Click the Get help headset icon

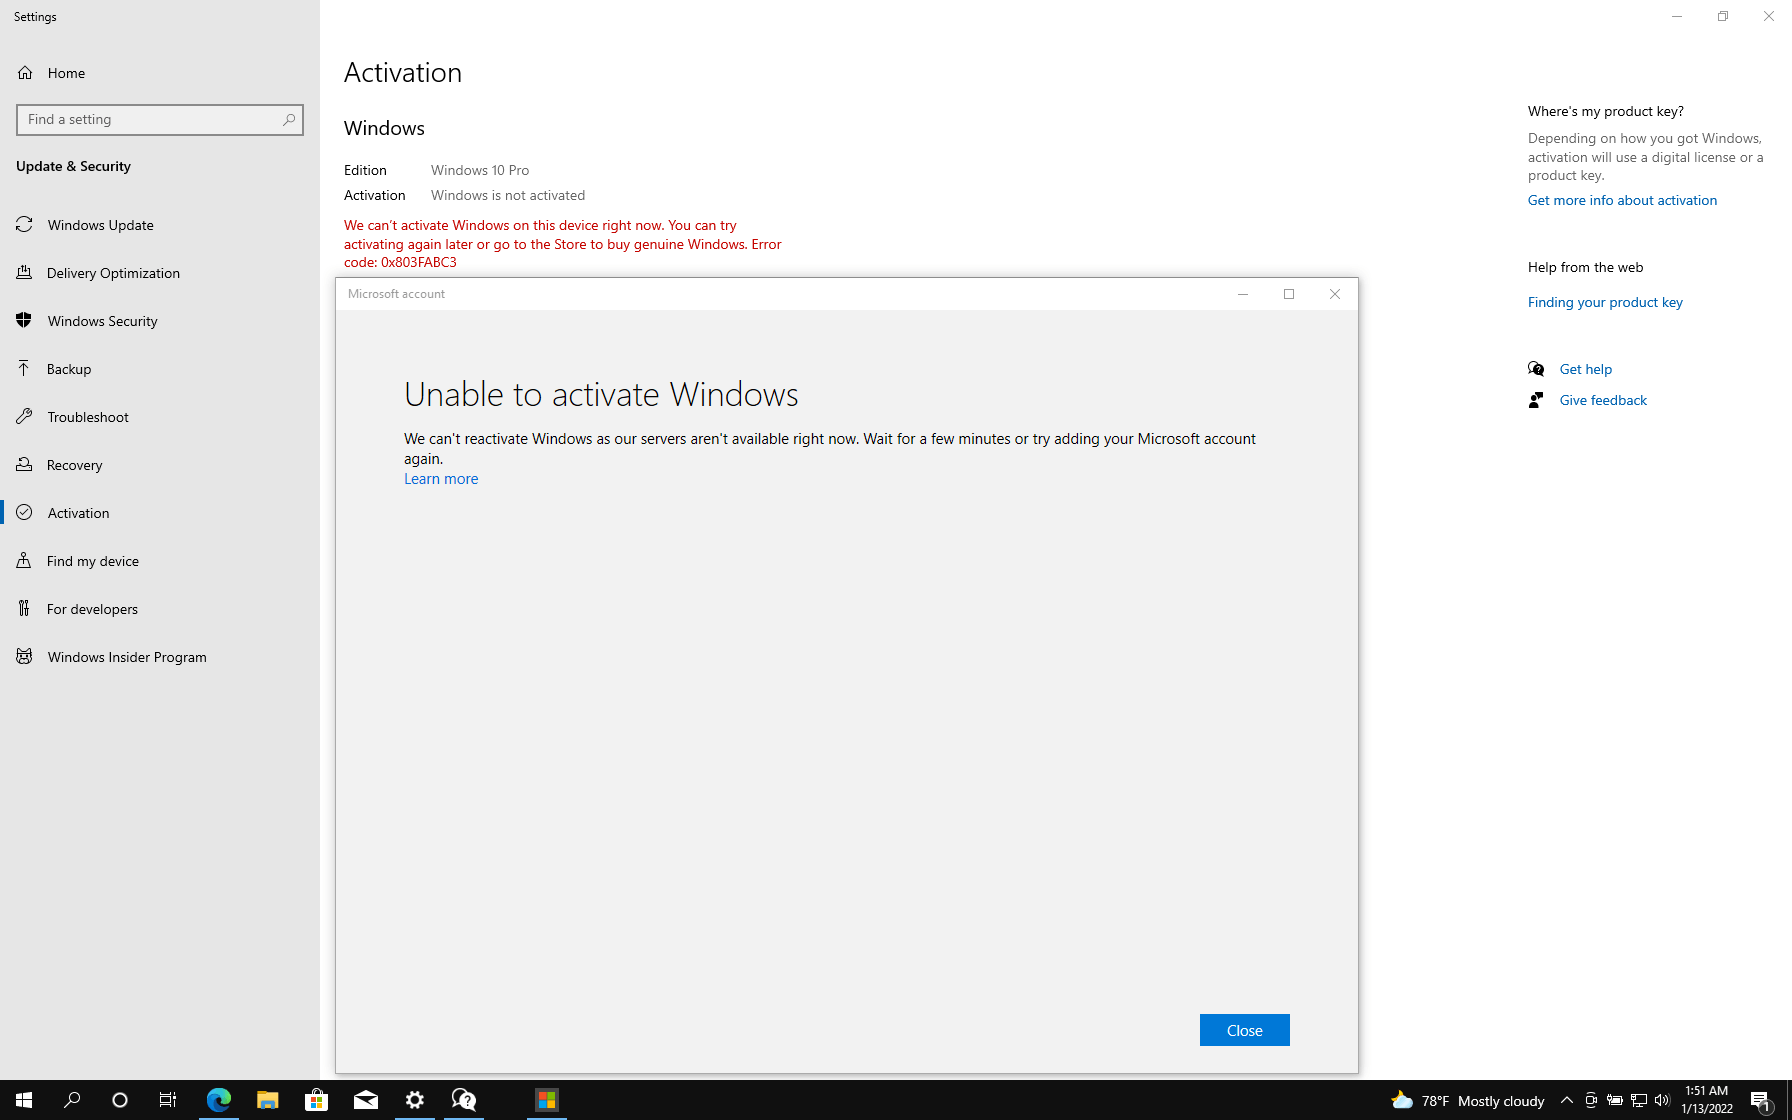tap(1537, 369)
